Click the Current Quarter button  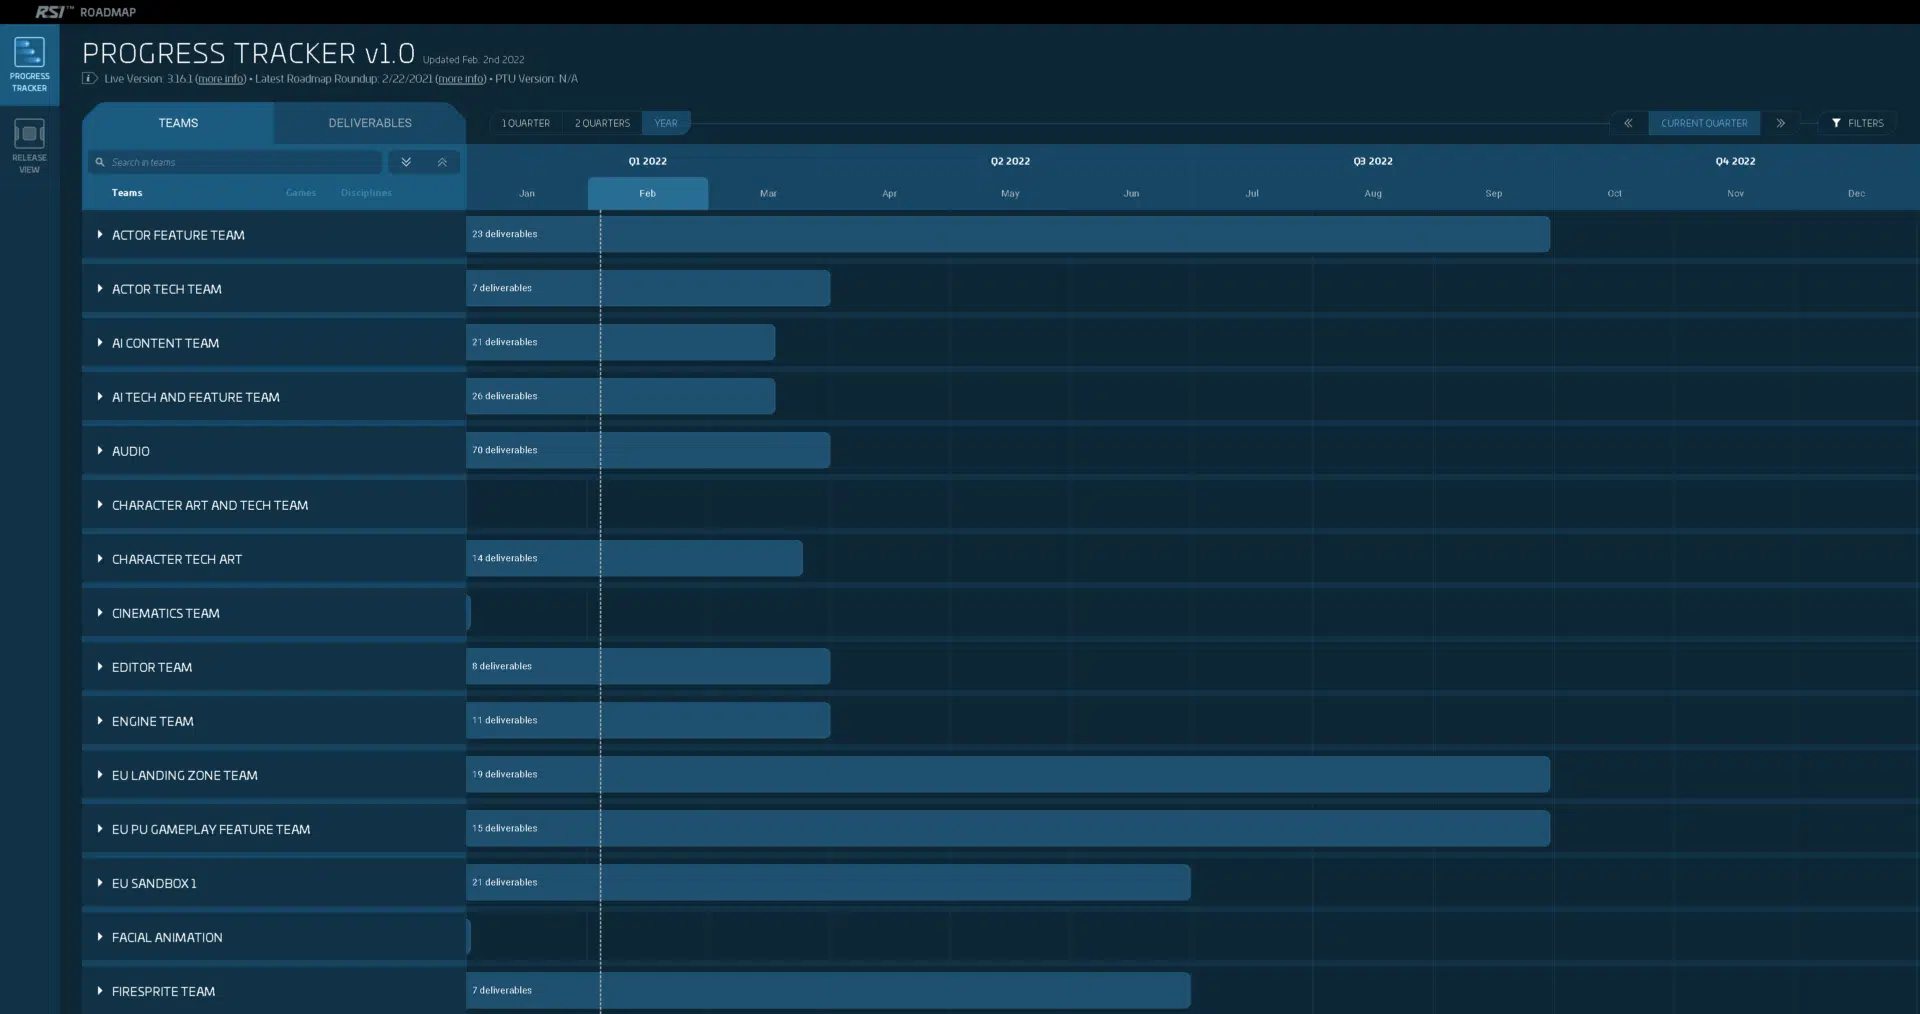click(1704, 123)
